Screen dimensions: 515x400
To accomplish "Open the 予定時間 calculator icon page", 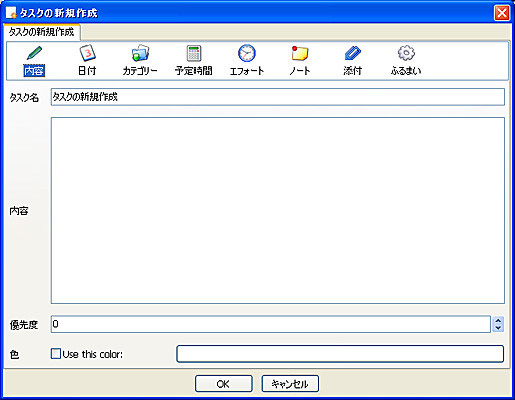I will coord(194,53).
